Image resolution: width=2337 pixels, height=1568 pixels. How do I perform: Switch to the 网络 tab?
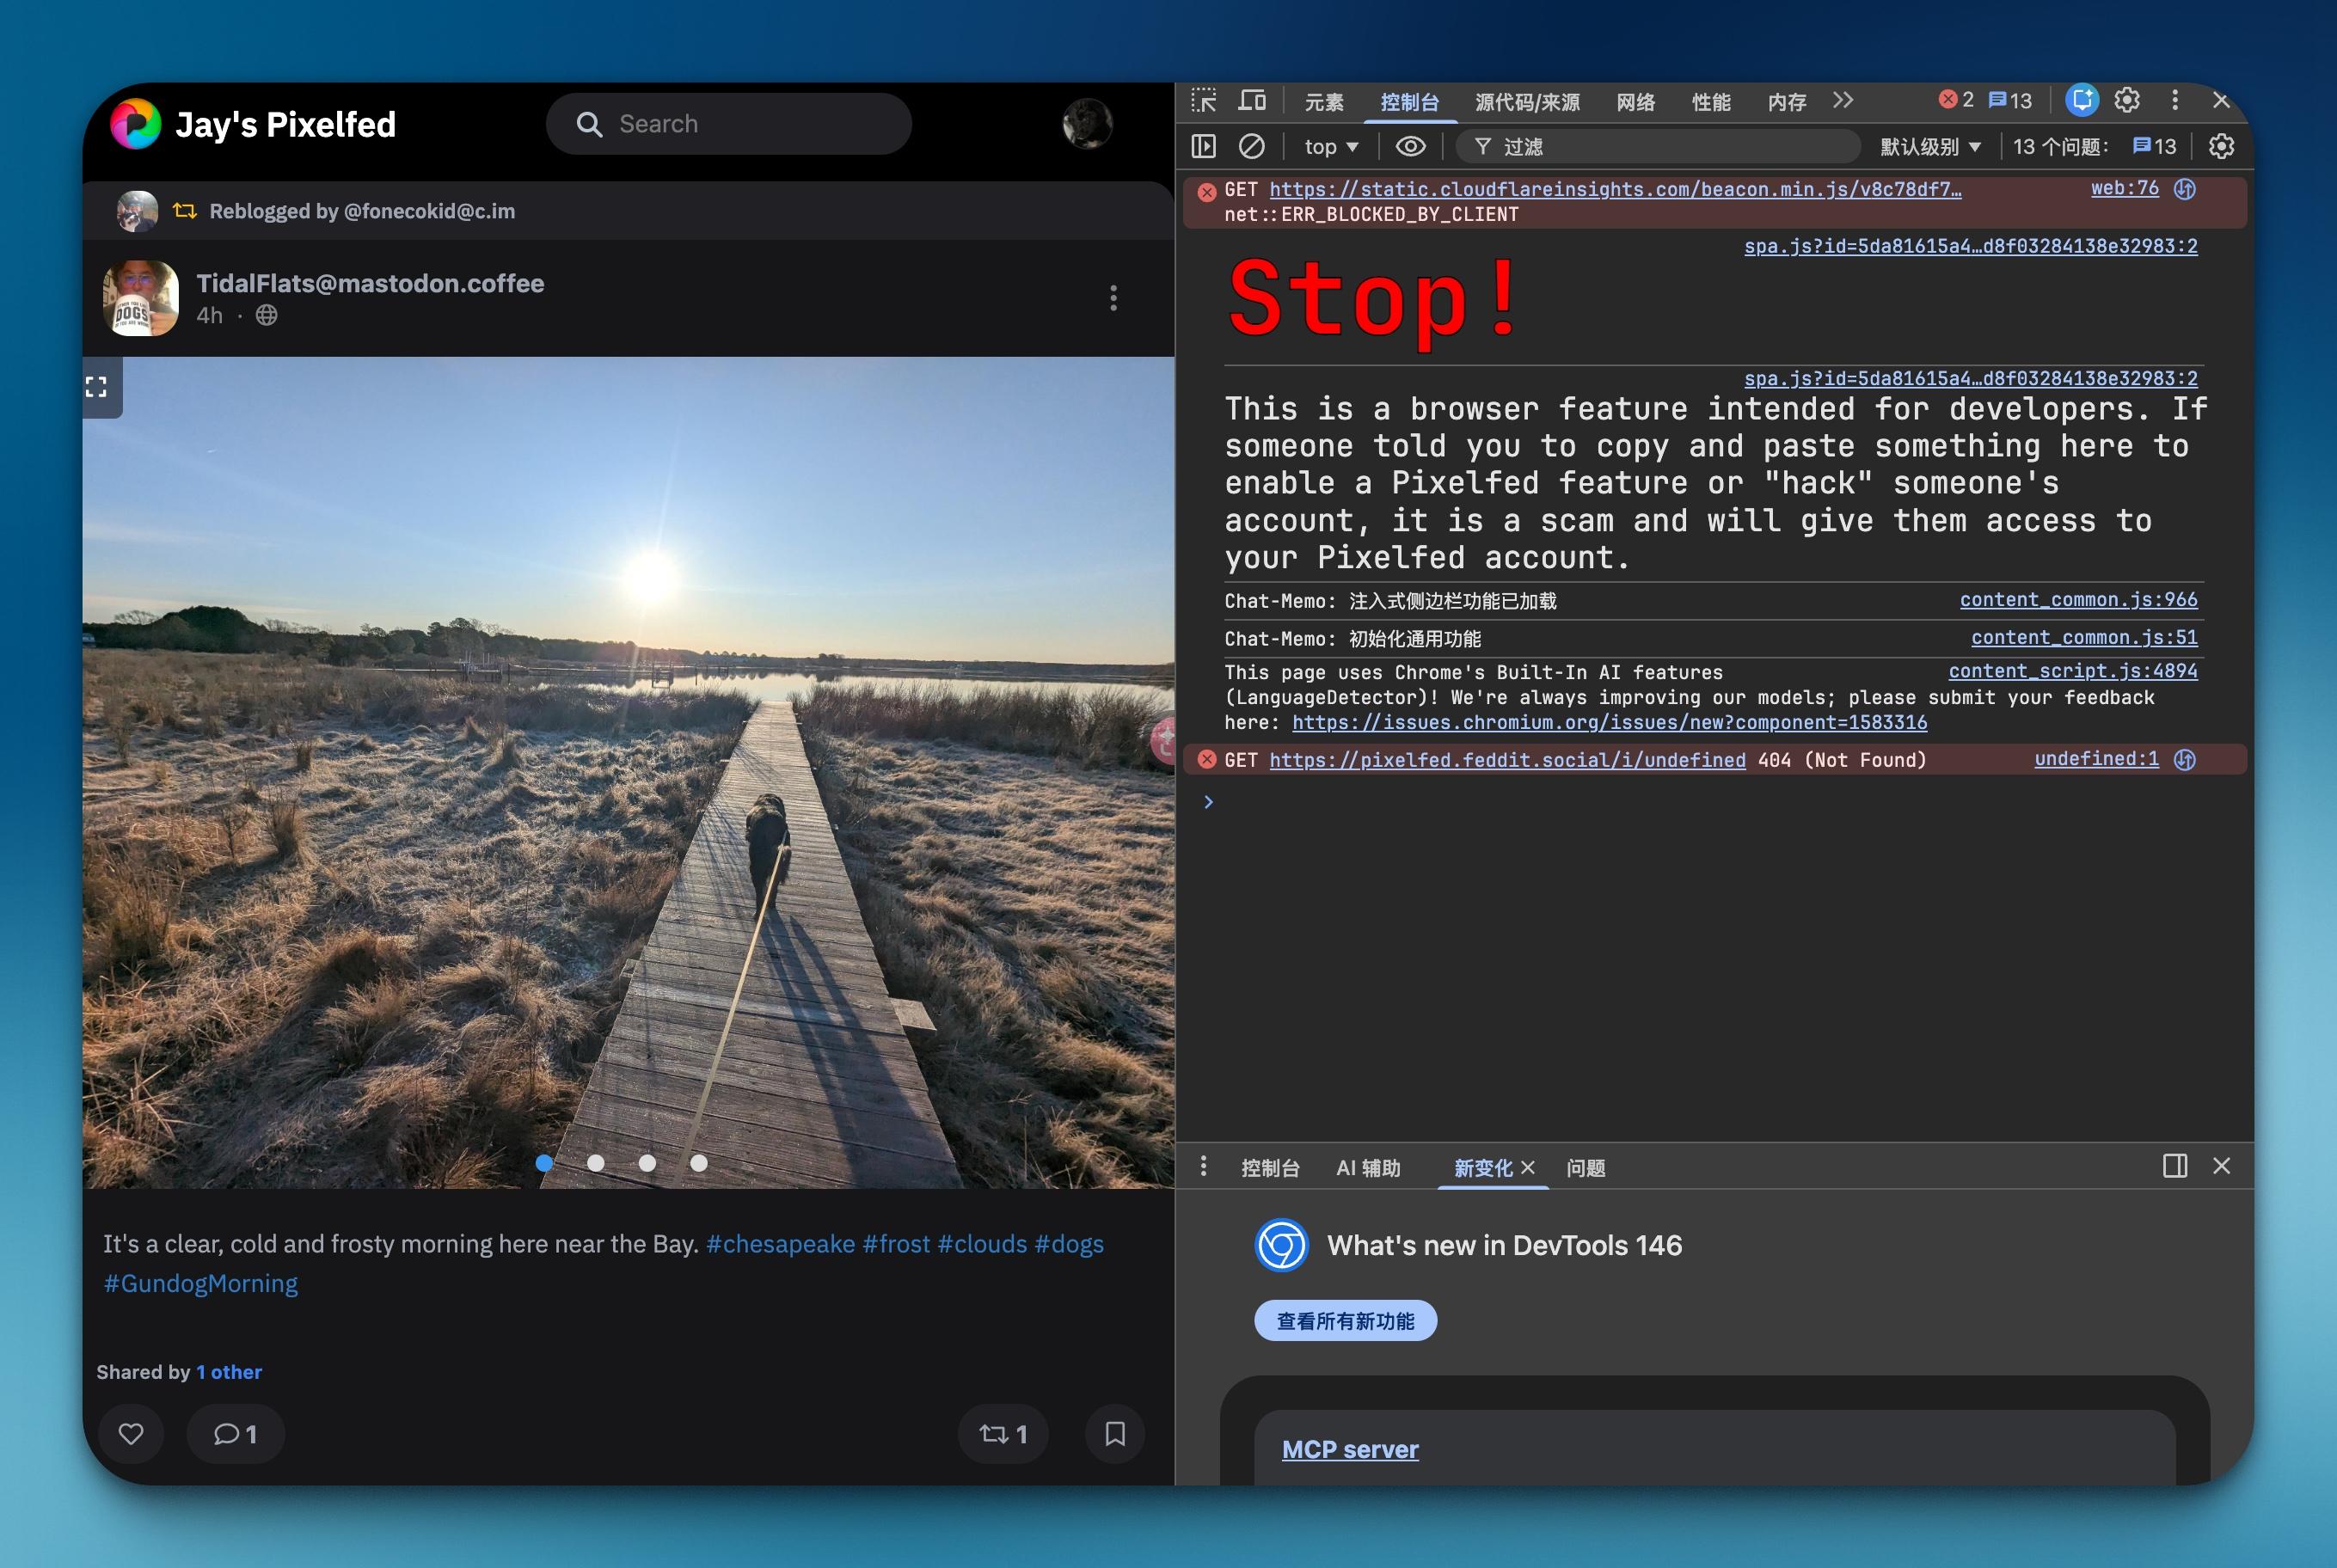(1635, 102)
